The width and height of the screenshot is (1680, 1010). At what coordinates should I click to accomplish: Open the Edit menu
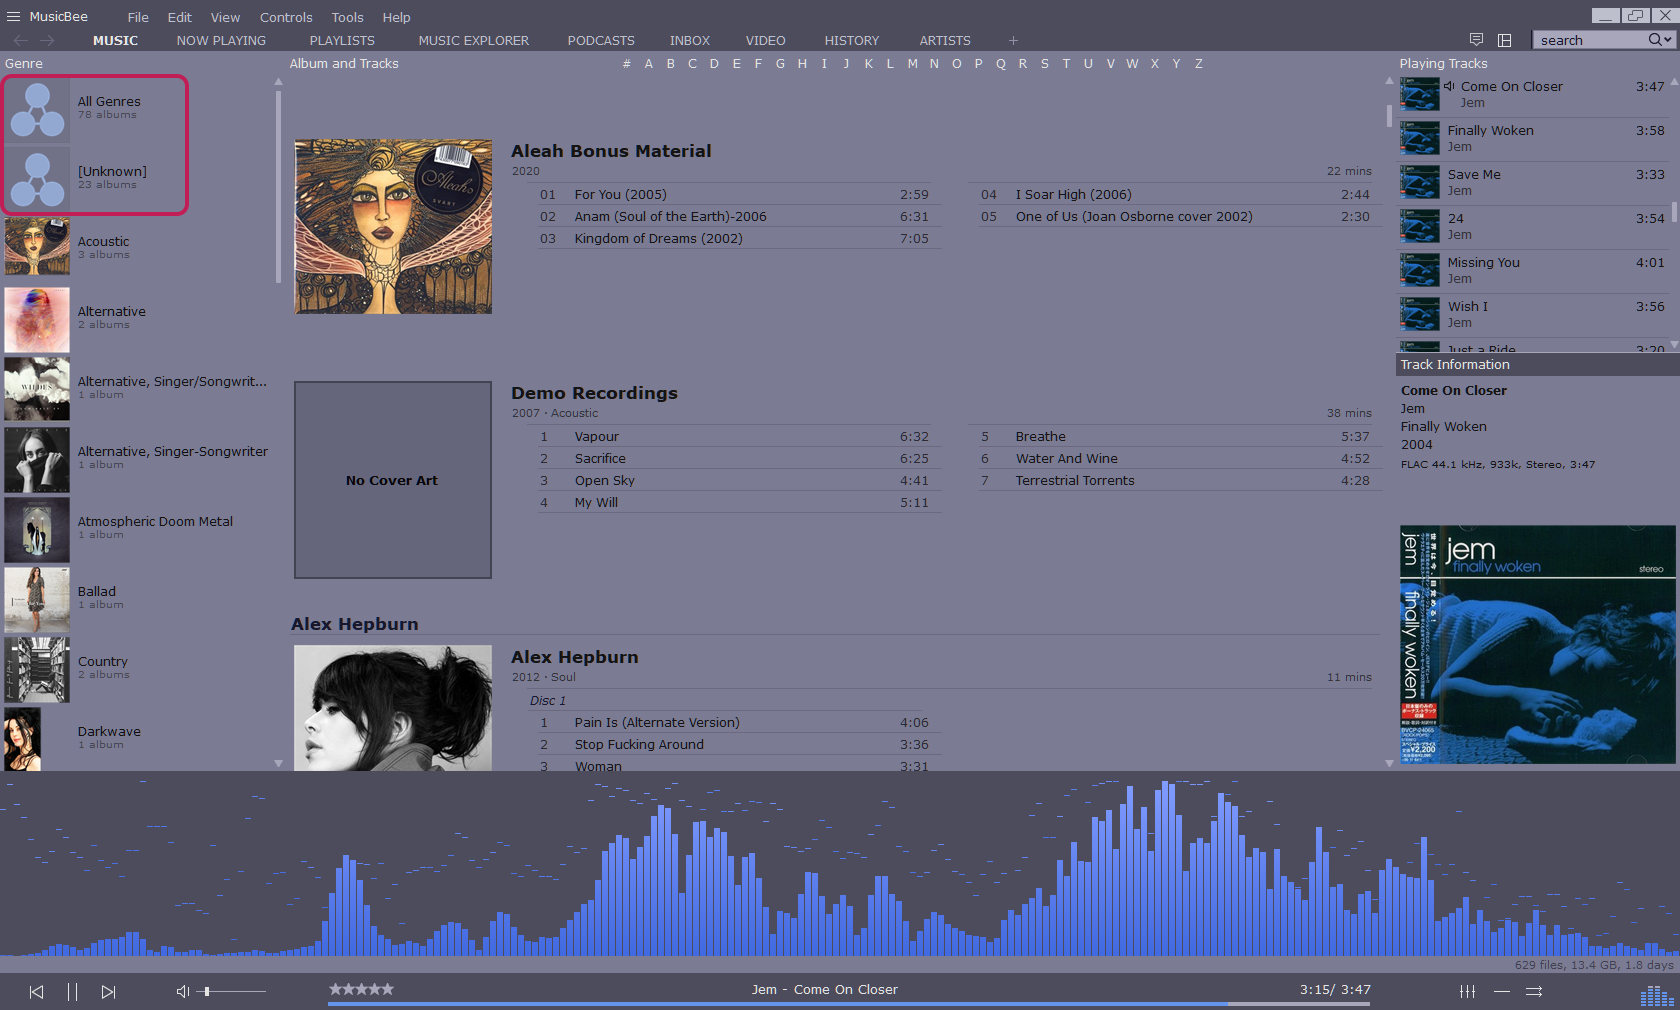[x=180, y=17]
